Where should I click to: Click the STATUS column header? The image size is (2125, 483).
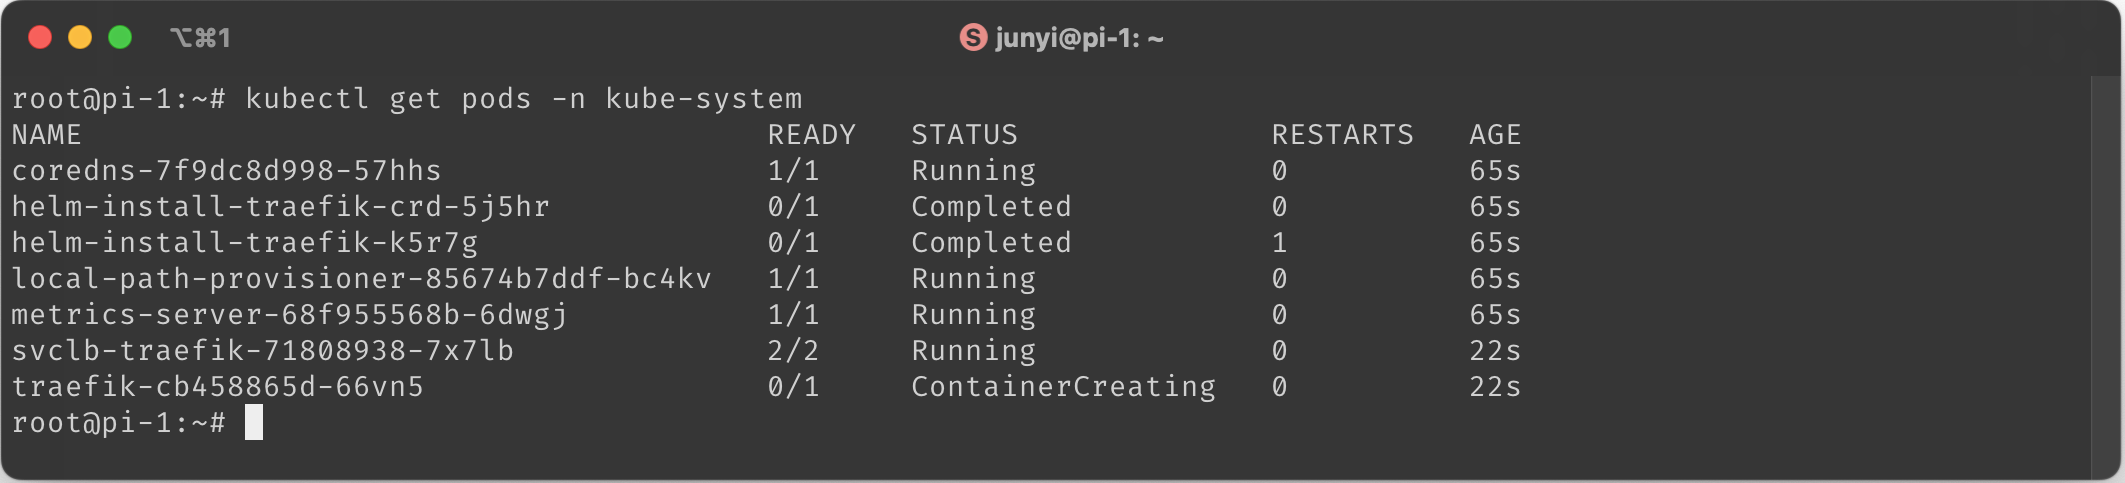(x=964, y=134)
